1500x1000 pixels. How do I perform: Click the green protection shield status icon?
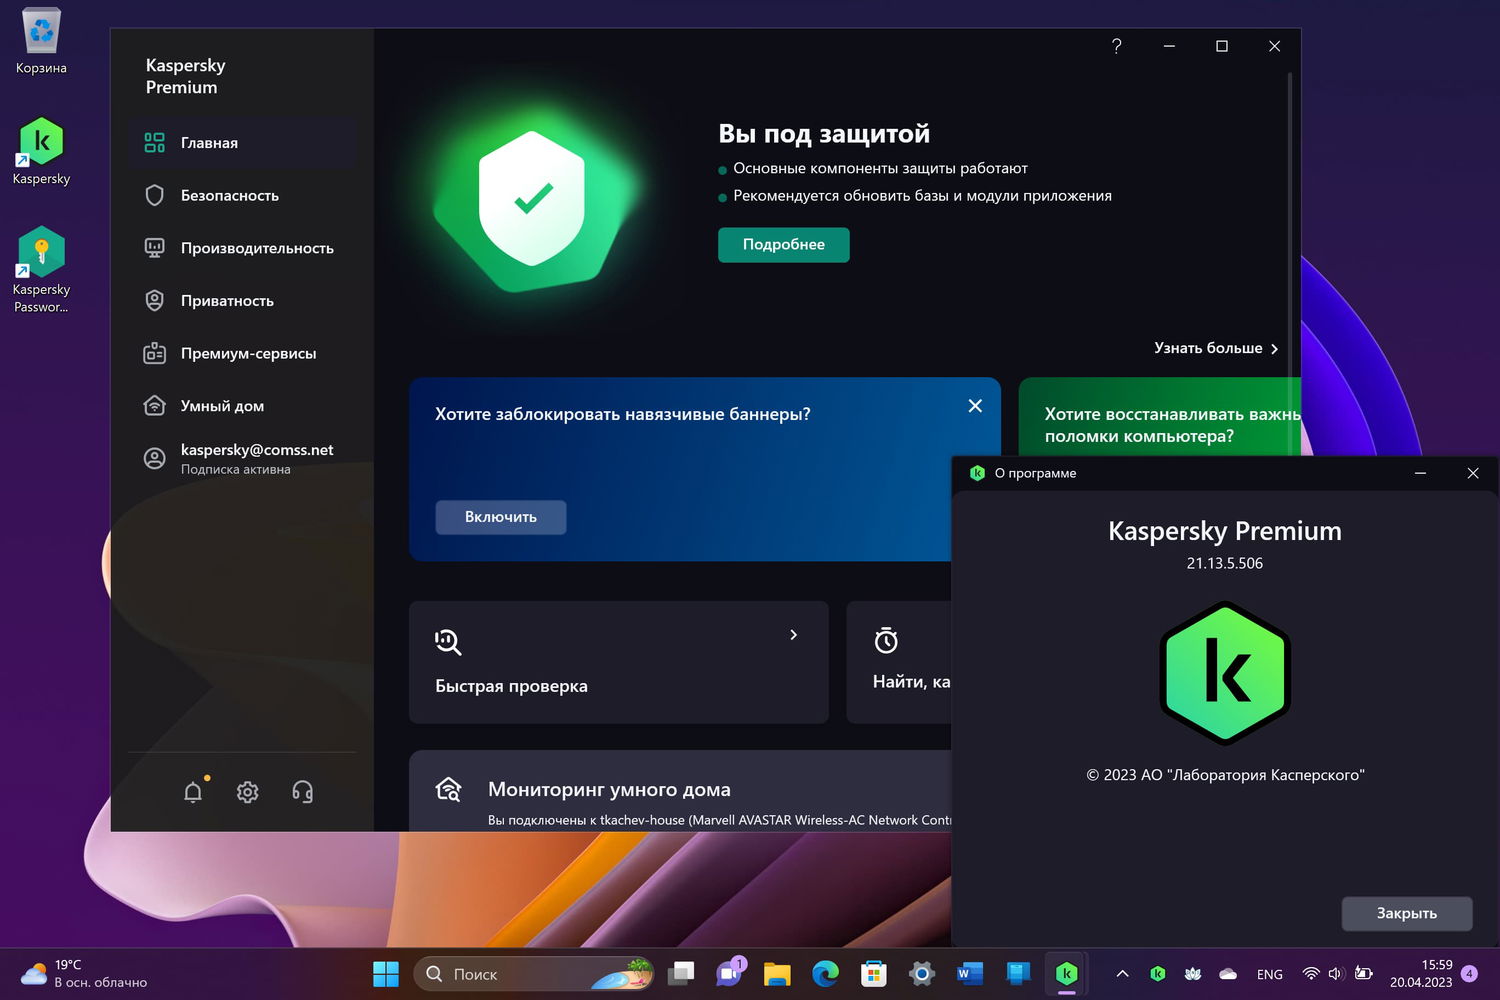pyautogui.click(x=533, y=200)
